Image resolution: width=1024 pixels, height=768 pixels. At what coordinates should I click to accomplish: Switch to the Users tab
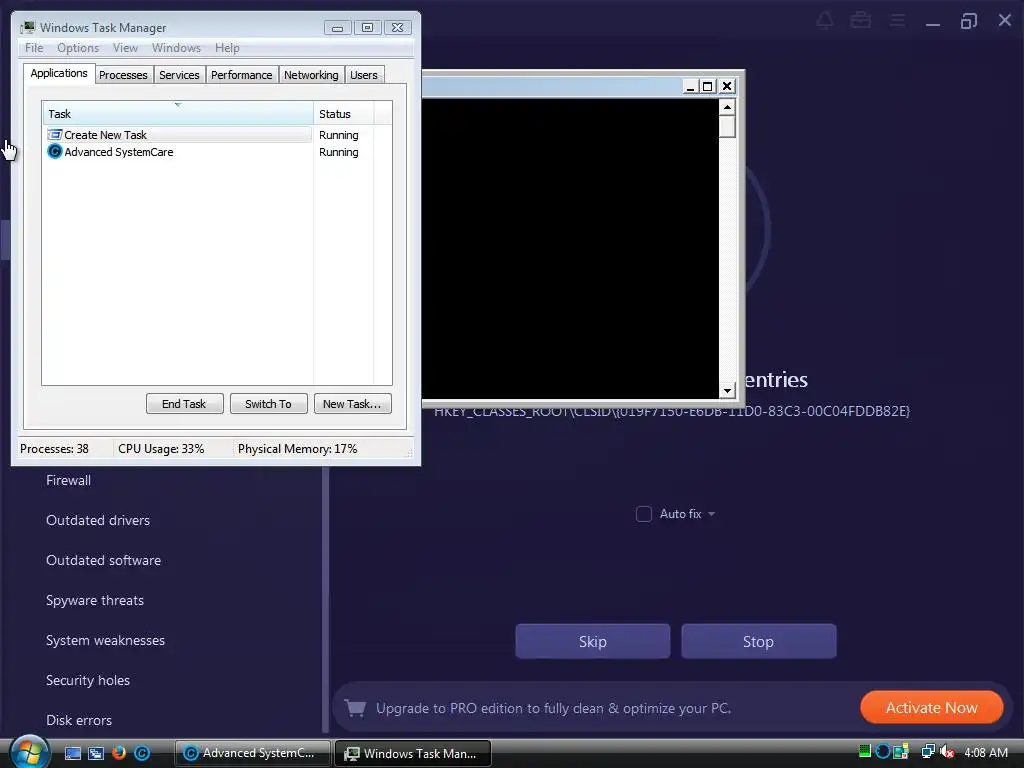click(x=364, y=75)
